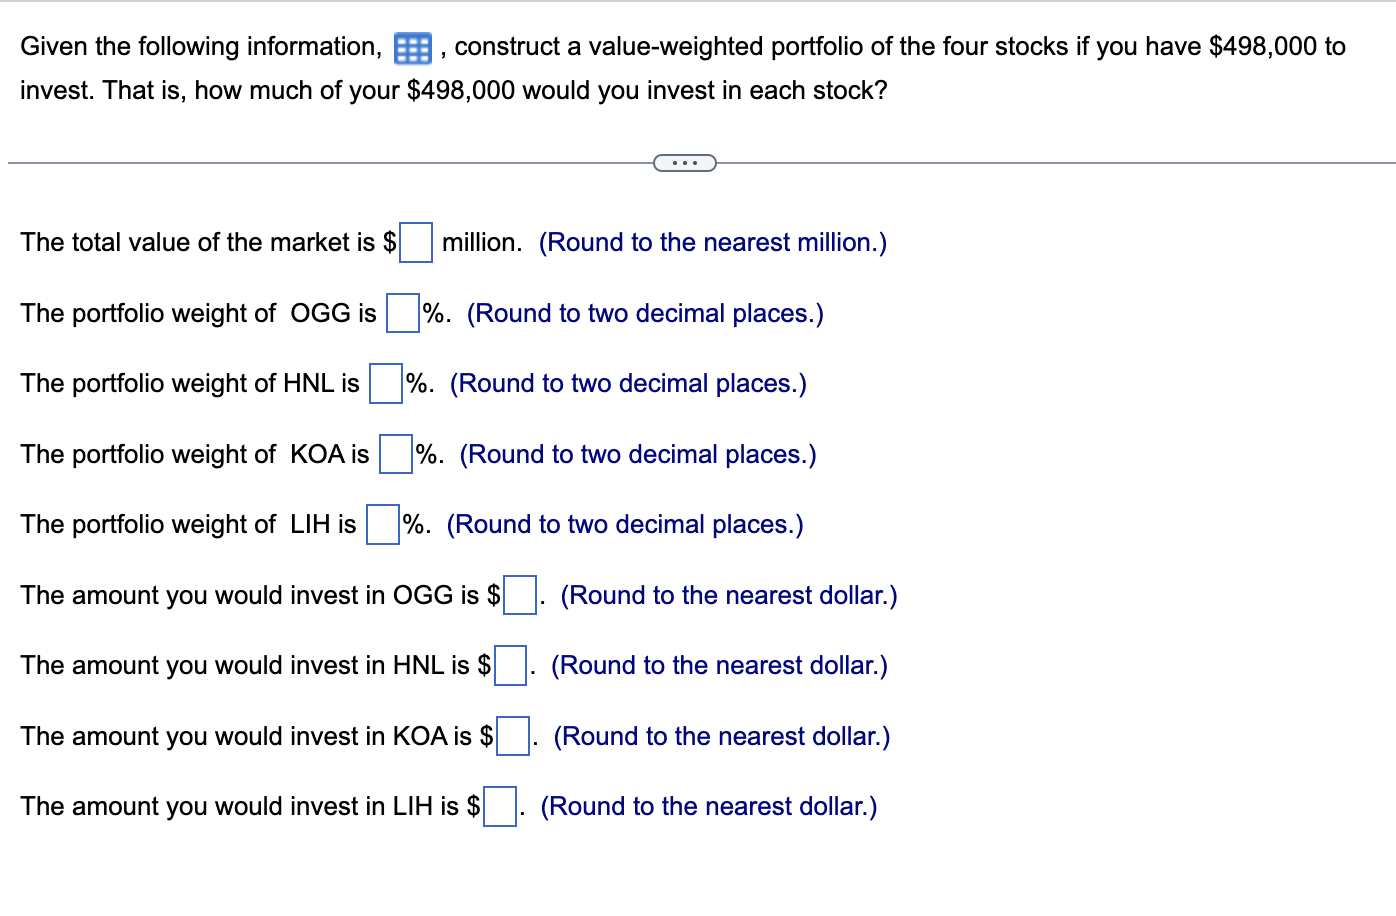
Task: Select the OGG investment amount box
Action: tap(518, 595)
